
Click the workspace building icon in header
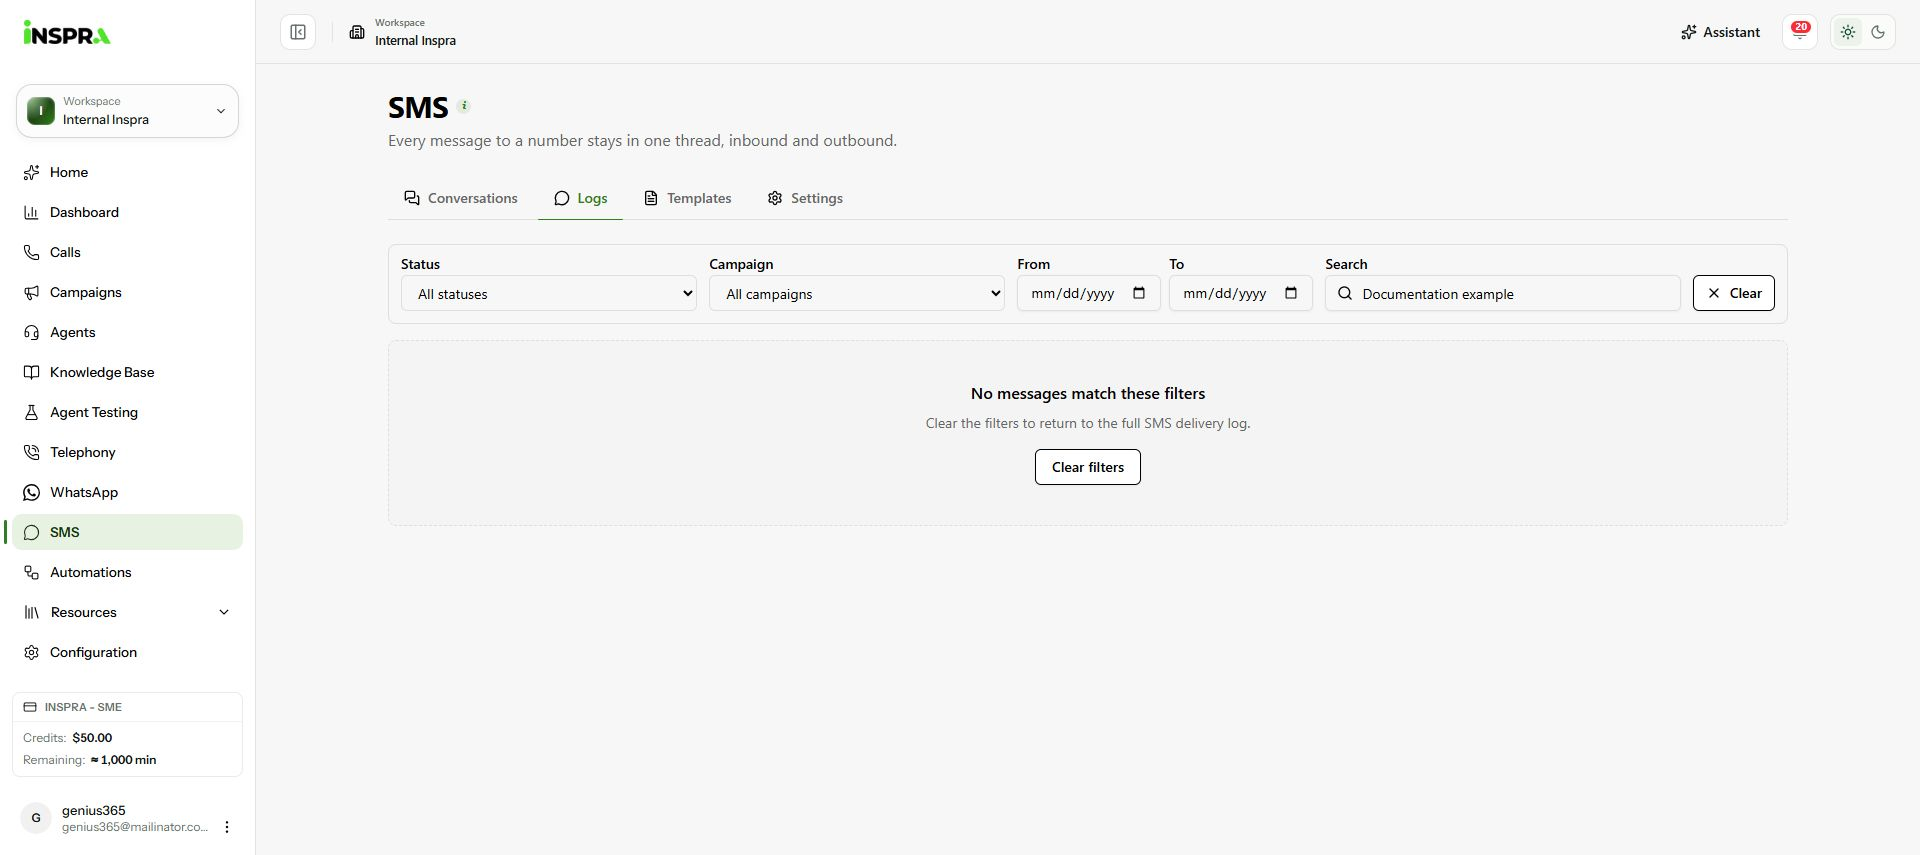click(x=357, y=32)
